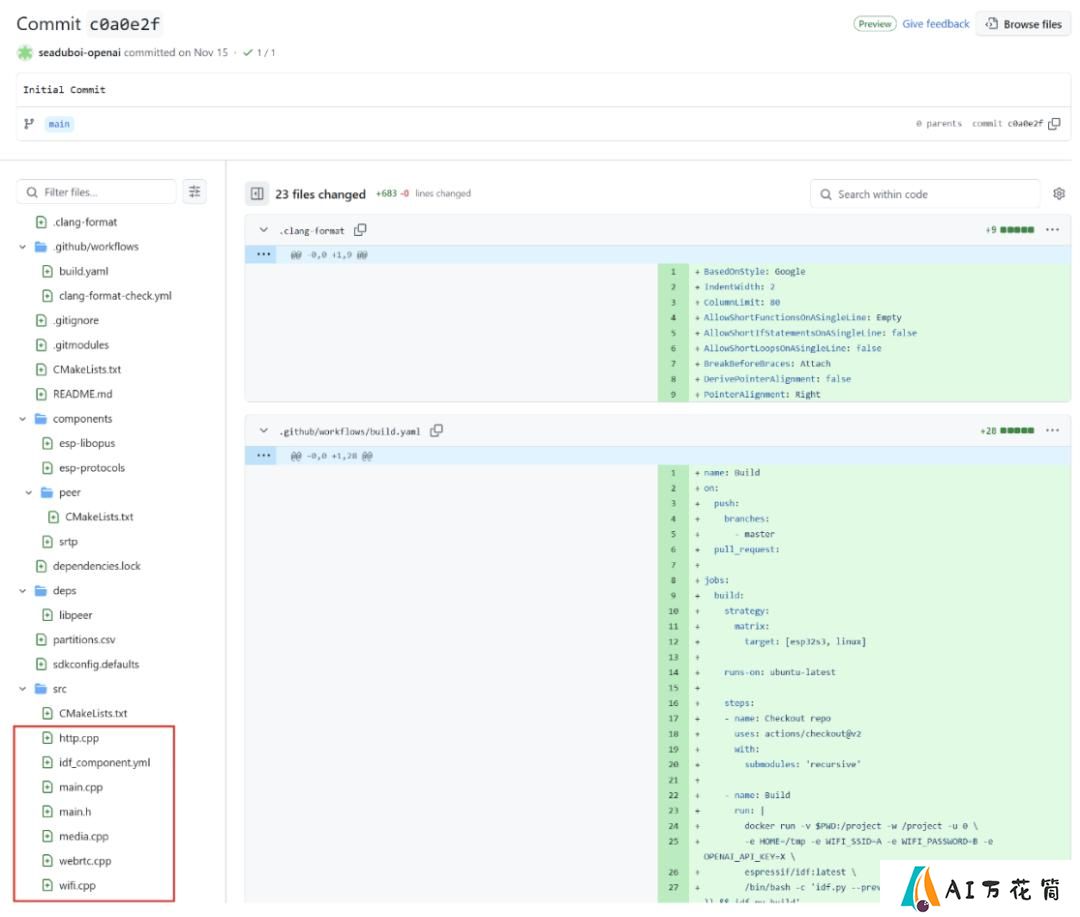Copy the full commit SHA c0a0e2f
The width and height of the screenshot is (1080, 917).
click(1054, 124)
